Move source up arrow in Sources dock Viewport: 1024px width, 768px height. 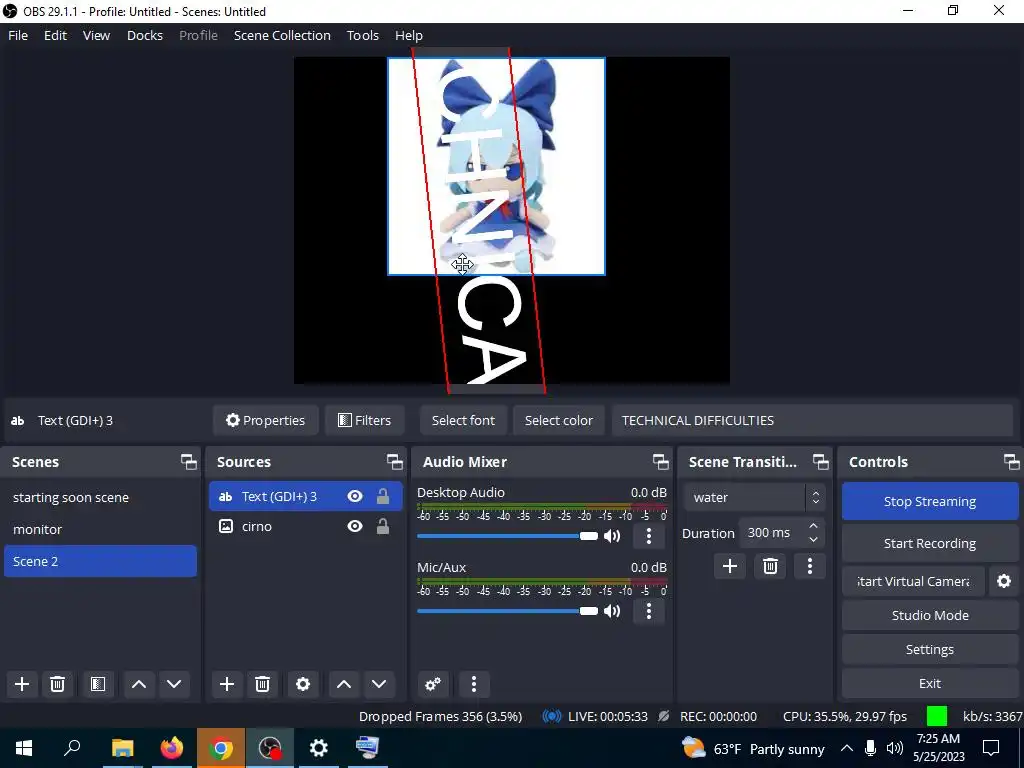(344, 684)
